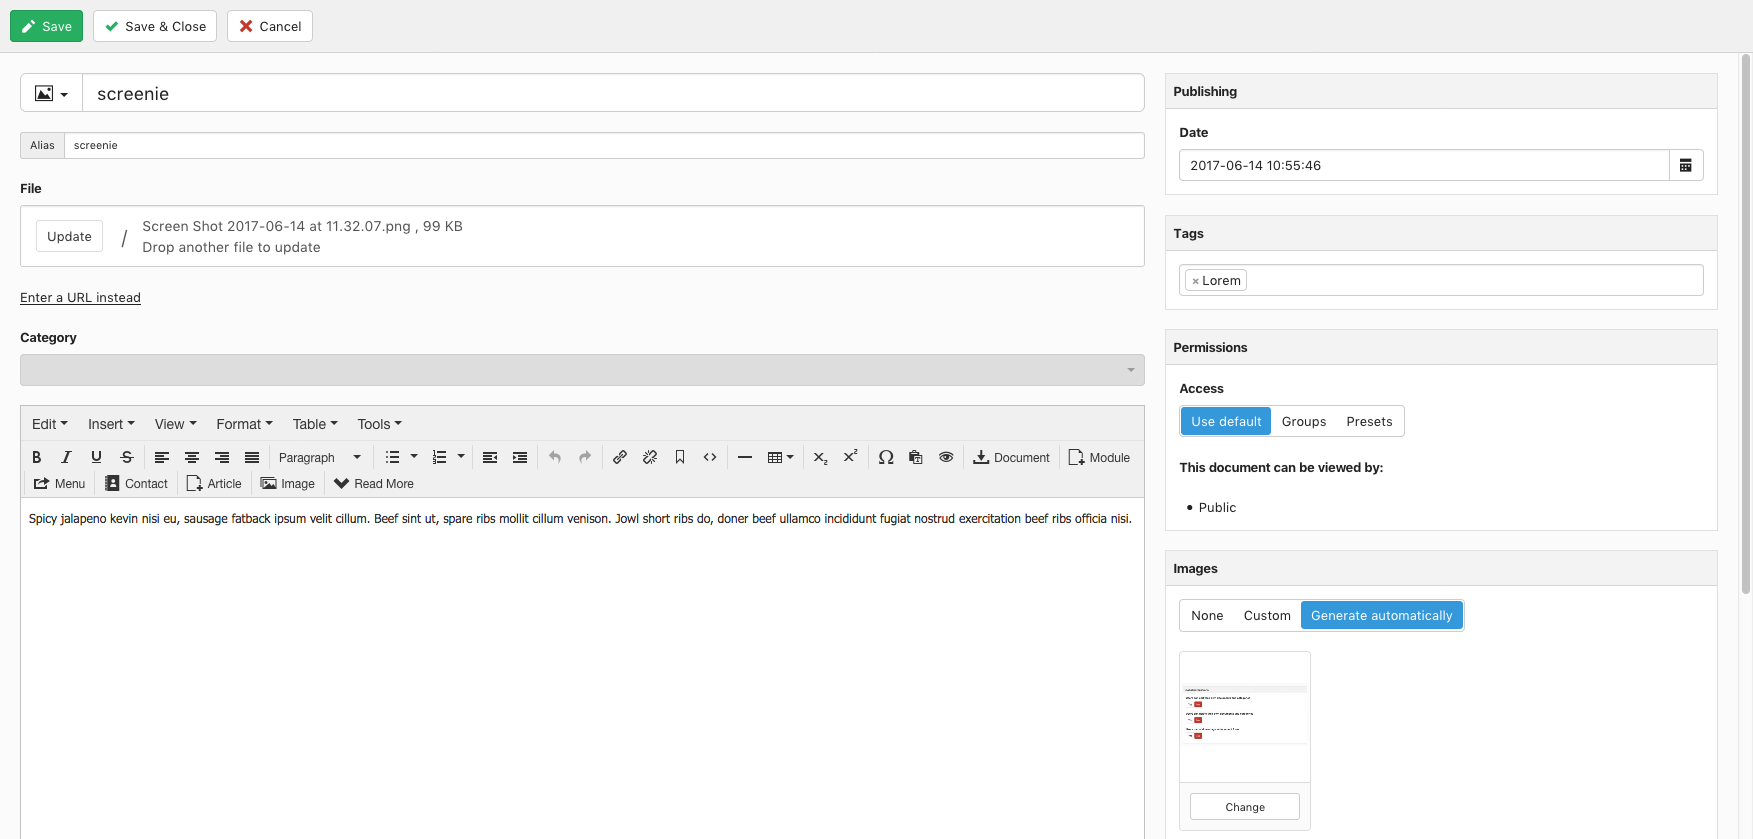Click the source code icon
The height and width of the screenshot is (839, 1753).
point(710,457)
